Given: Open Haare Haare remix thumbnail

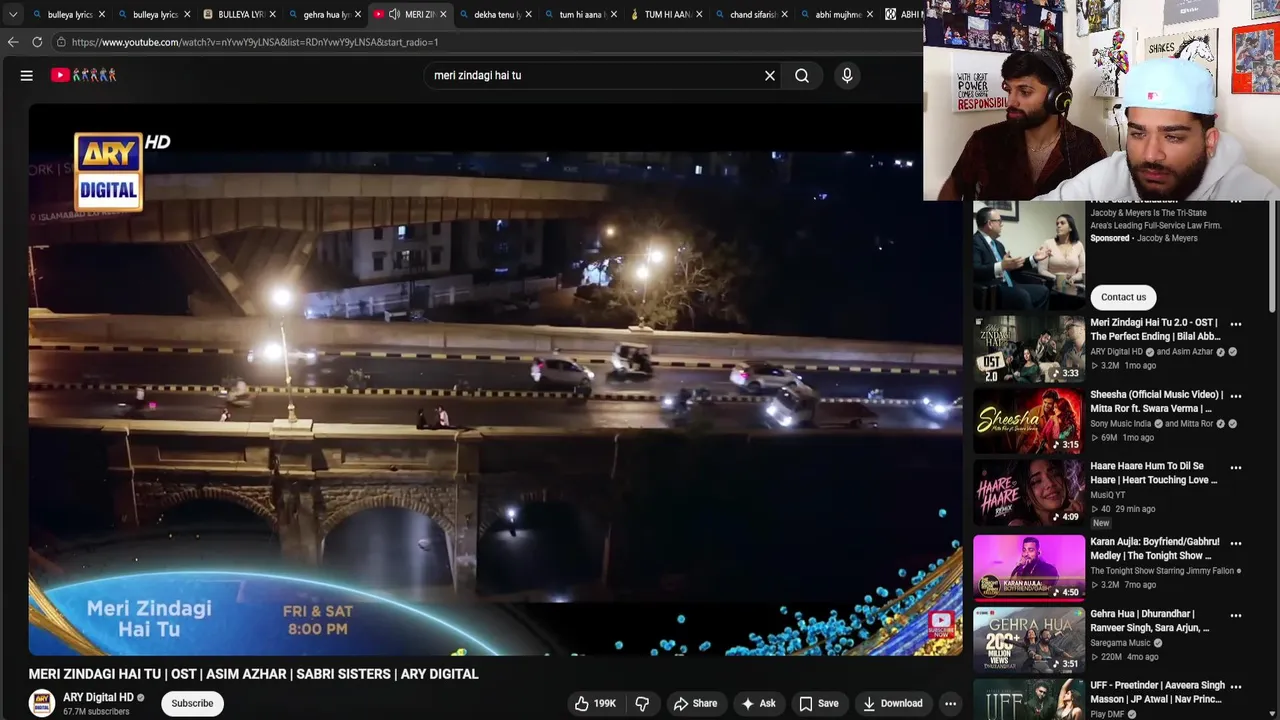Looking at the screenshot, I should tap(1029, 493).
